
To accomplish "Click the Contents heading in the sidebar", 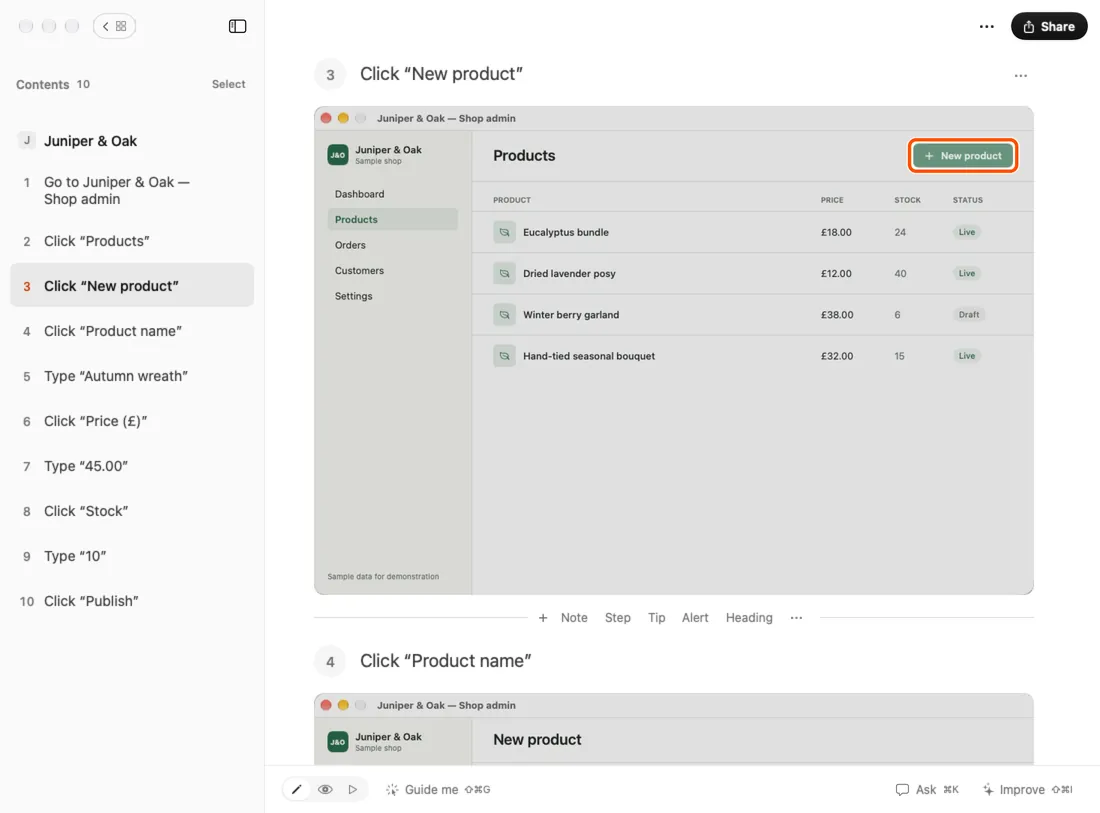I will [43, 84].
